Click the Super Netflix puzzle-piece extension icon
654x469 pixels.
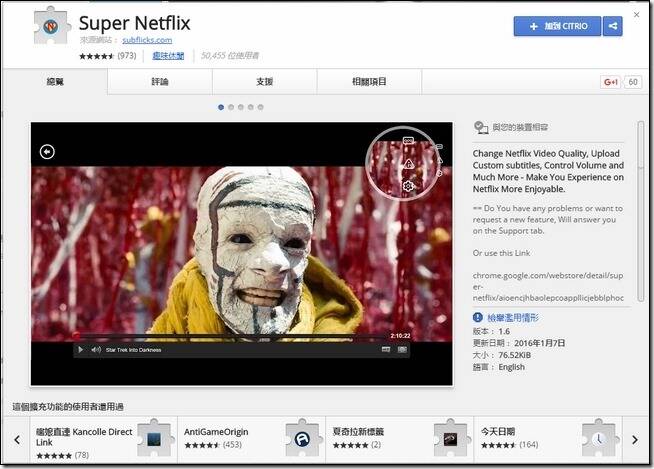(52, 26)
